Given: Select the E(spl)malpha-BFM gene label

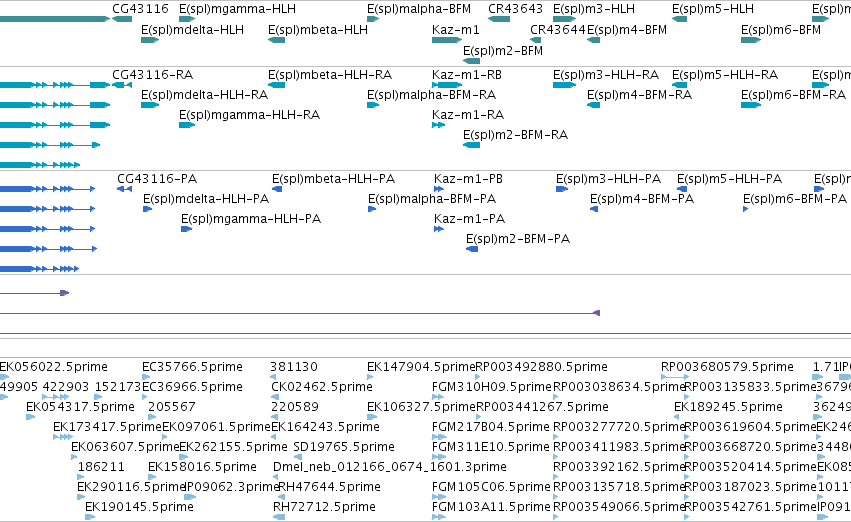Looking at the screenshot, I should click(419, 9).
